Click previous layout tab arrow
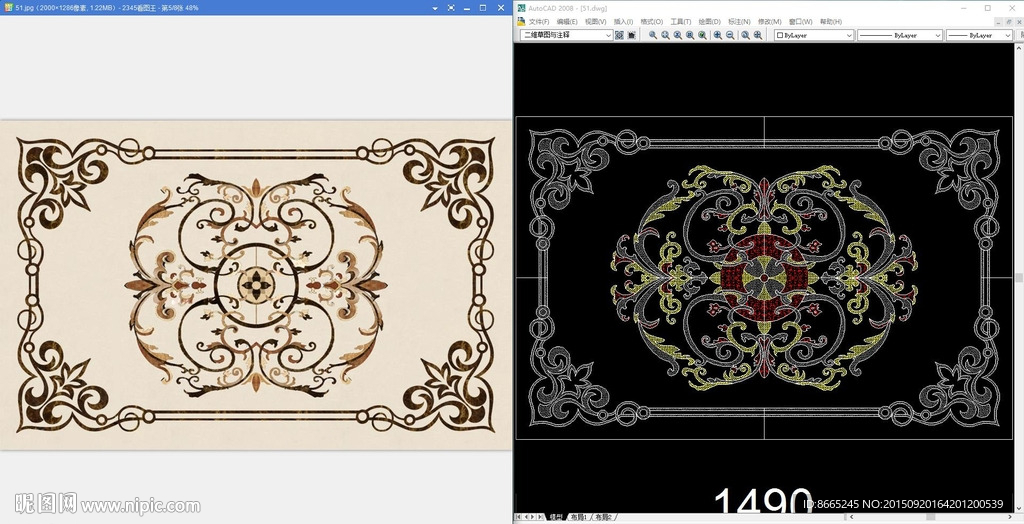Image resolution: width=1024 pixels, height=524 pixels. 526,517
